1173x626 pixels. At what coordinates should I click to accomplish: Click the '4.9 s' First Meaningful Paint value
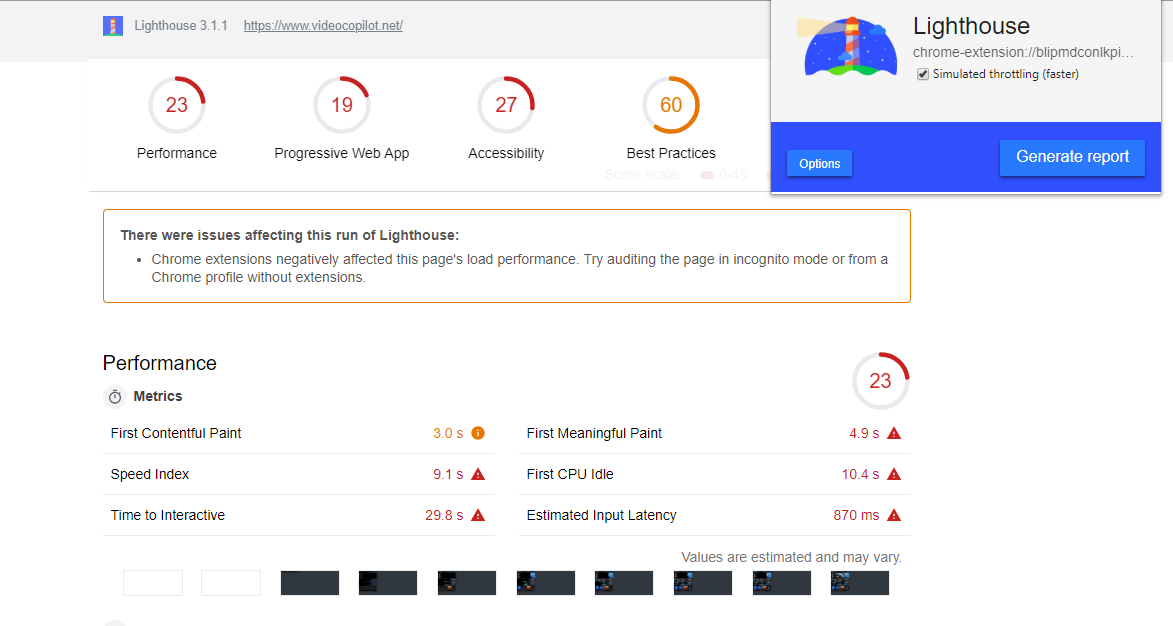[x=864, y=433]
